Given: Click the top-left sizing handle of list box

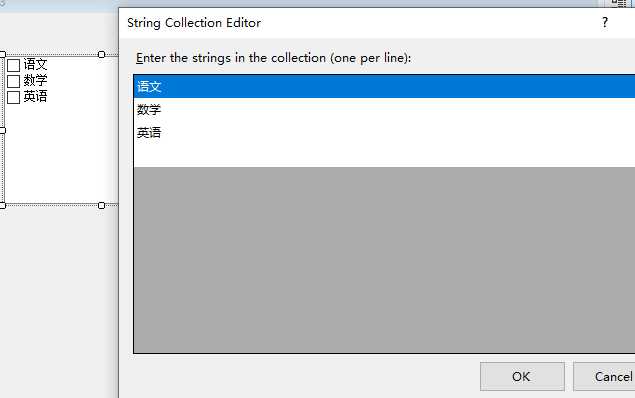Looking at the screenshot, I should pyautogui.click(x=2, y=55).
